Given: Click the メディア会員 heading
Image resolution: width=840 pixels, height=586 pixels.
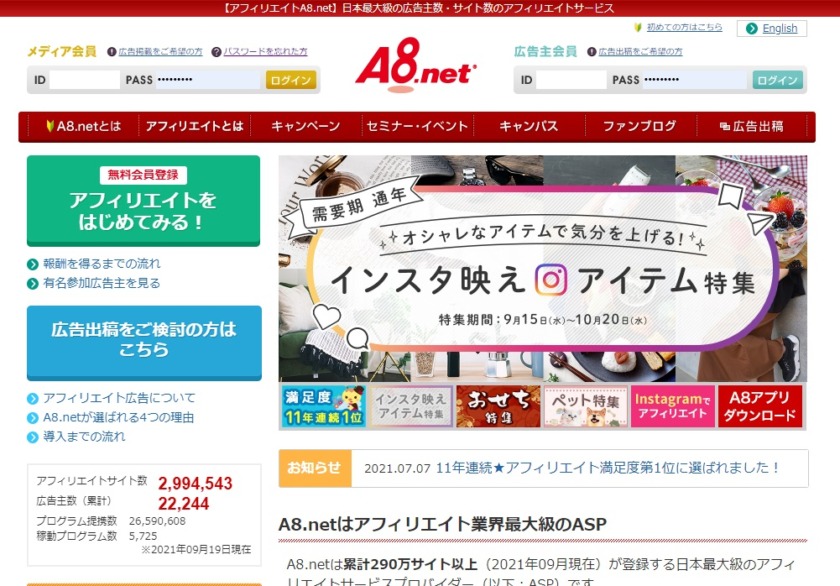Looking at the screenshot, I should click(62, 51).
